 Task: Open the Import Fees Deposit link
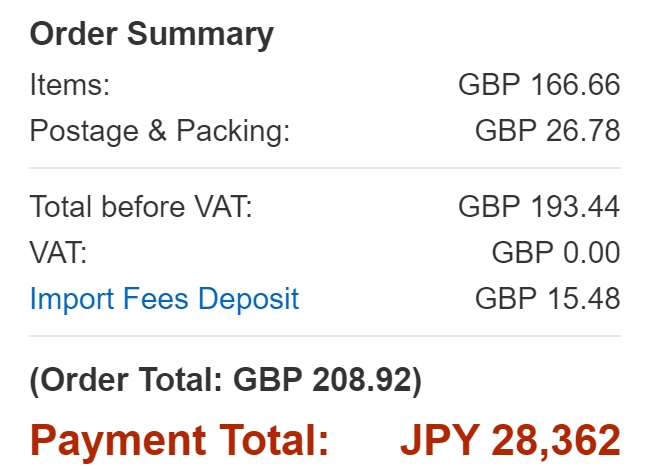click(x=164, y=298)
